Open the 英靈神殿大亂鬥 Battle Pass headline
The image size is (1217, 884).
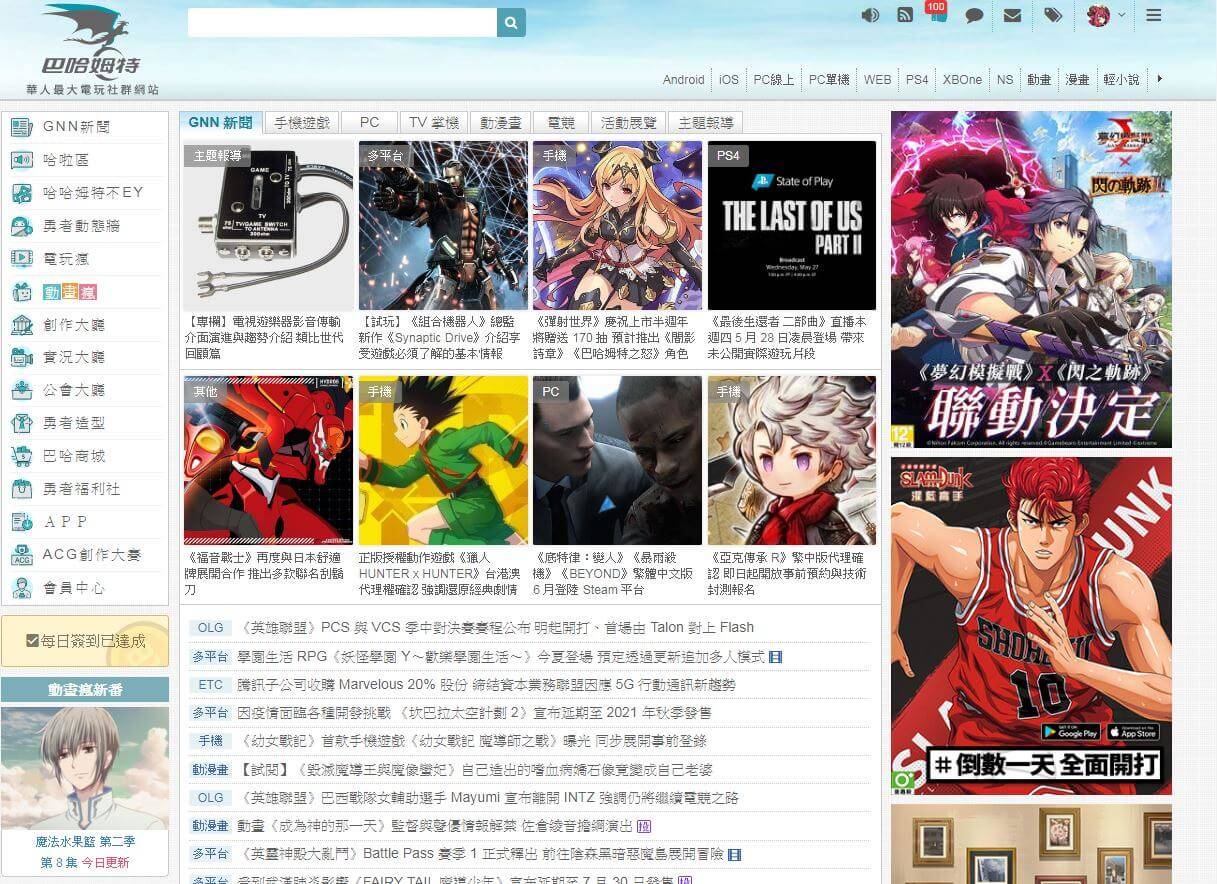coord(482,855)
